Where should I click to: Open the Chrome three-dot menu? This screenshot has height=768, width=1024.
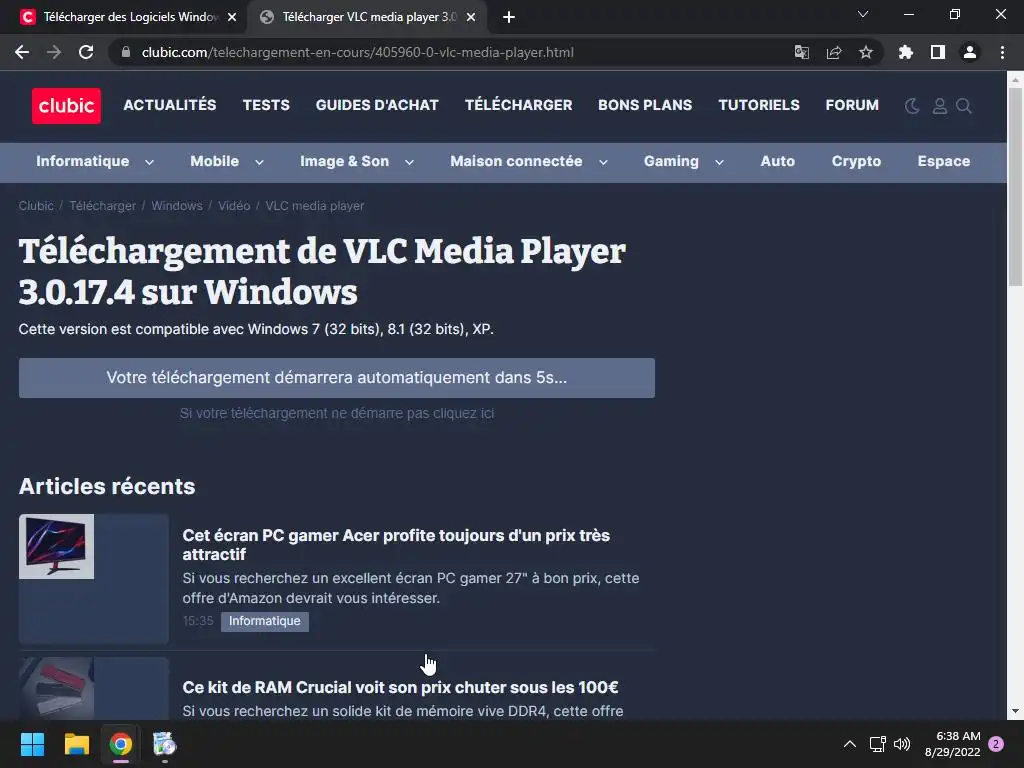[1002, 52]
